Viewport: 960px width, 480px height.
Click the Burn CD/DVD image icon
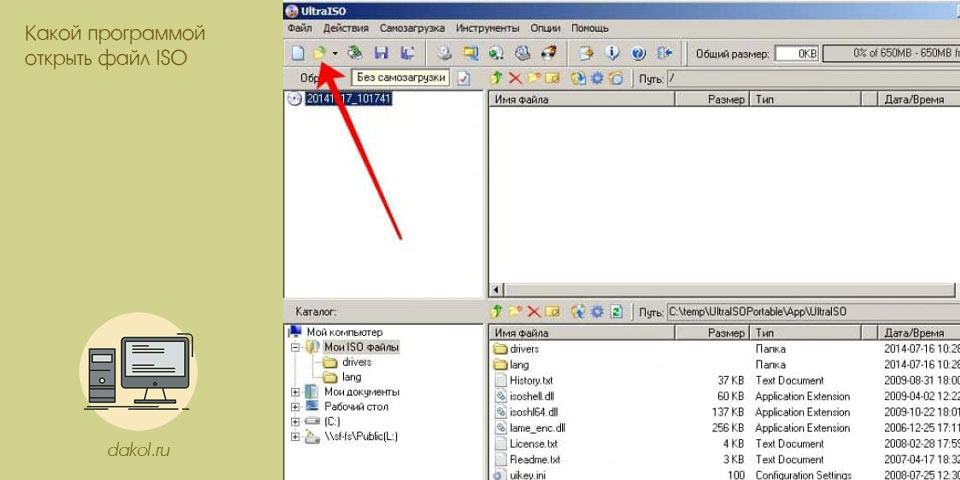tap(549, 53)
